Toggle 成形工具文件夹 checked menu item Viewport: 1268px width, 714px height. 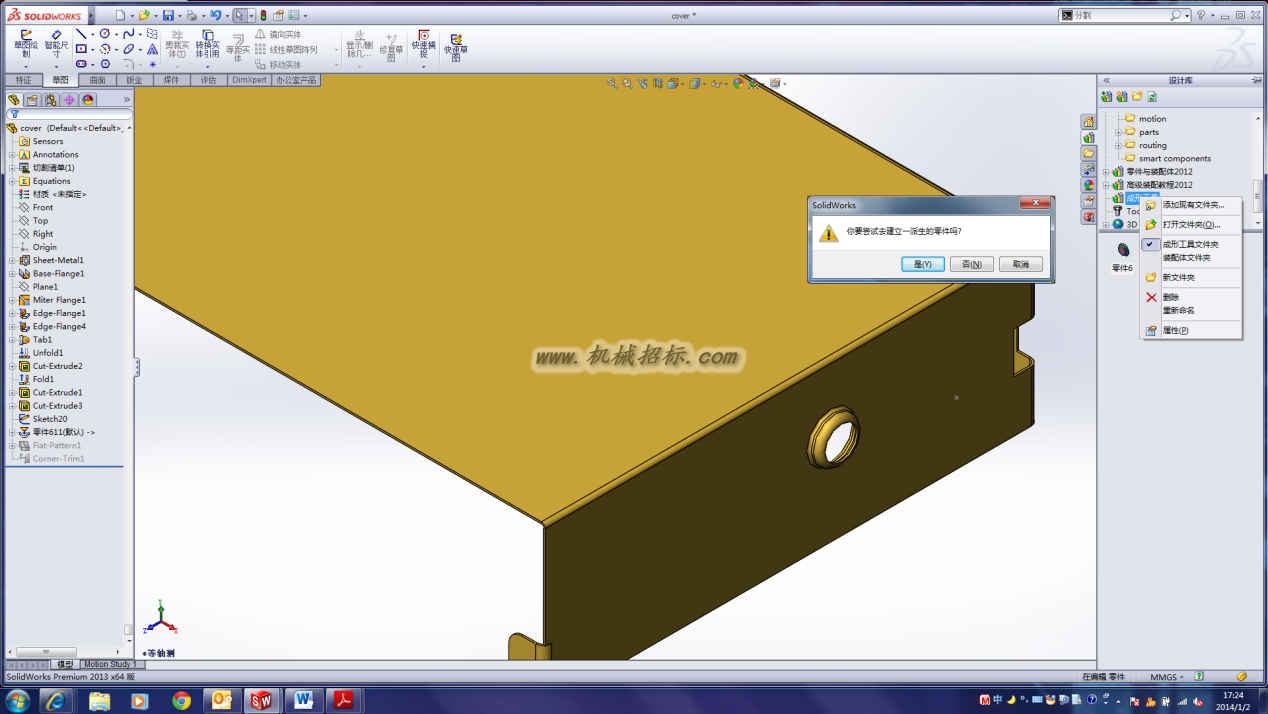[x=1190, y=244]
